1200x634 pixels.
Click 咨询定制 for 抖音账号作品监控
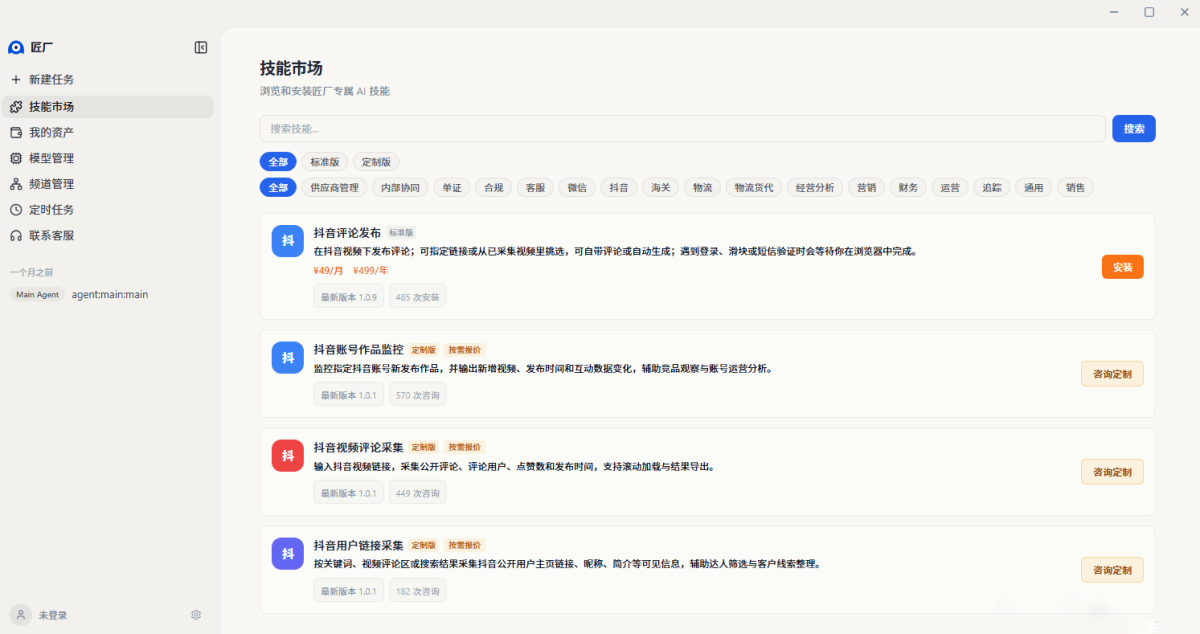click(x=1112, y=374)
